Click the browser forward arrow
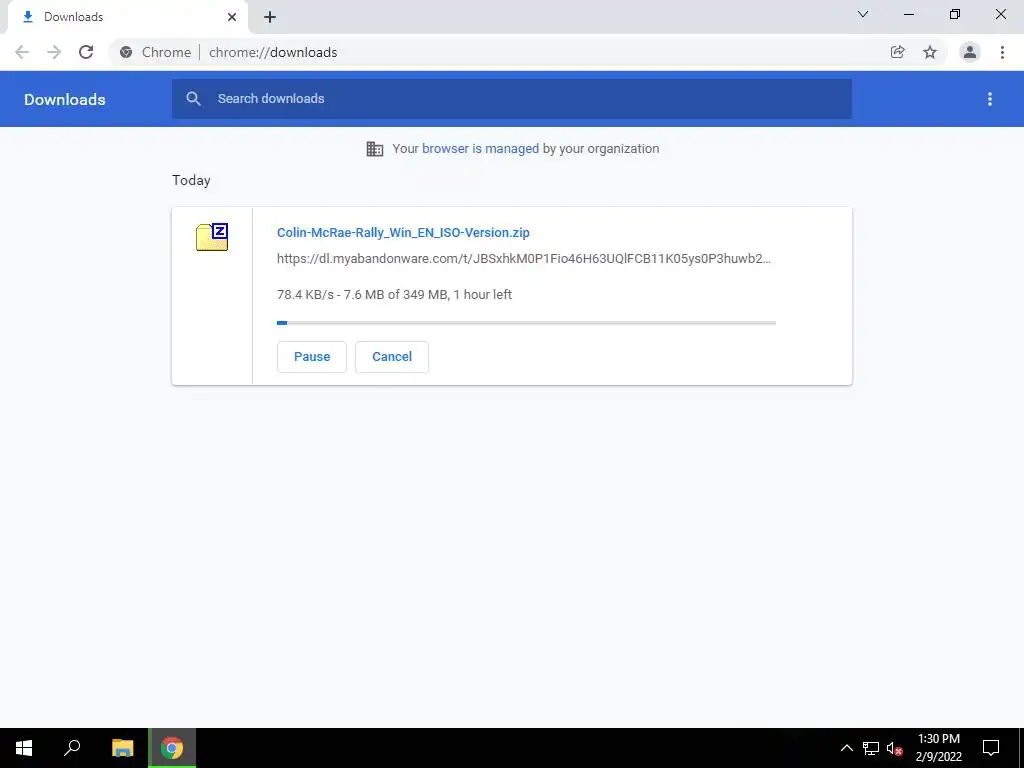Image resolution: width=1024 pixels, height=768 pixels. (54, 52)
